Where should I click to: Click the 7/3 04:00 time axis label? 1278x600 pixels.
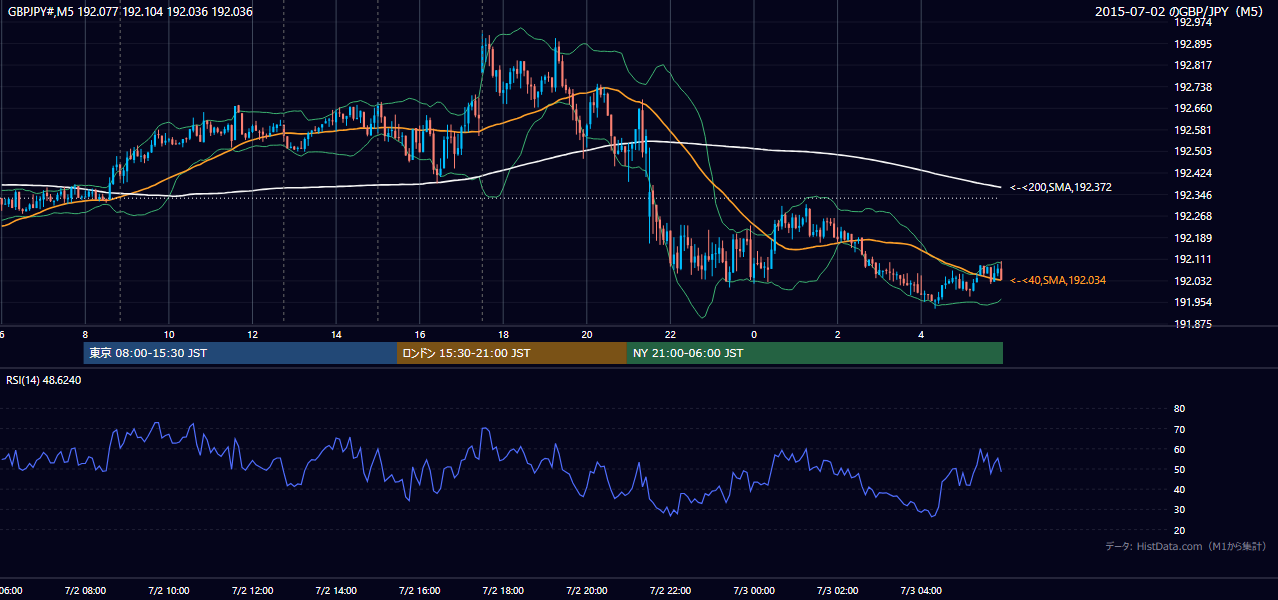pos(921,590)
